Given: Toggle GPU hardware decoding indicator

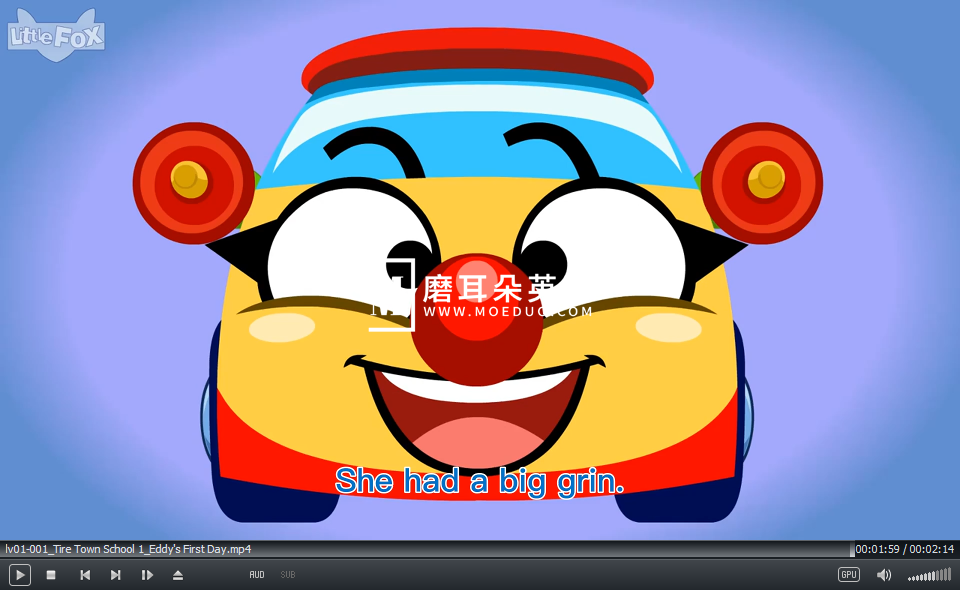Looking at the screenshot, I should pos(848,574).
